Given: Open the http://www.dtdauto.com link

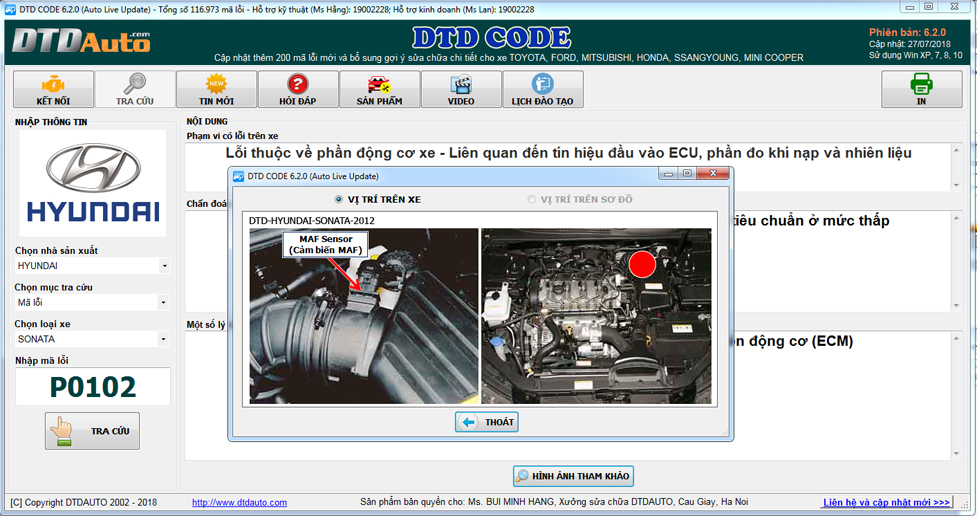Looking at the screenshot, I should point(239,502).
